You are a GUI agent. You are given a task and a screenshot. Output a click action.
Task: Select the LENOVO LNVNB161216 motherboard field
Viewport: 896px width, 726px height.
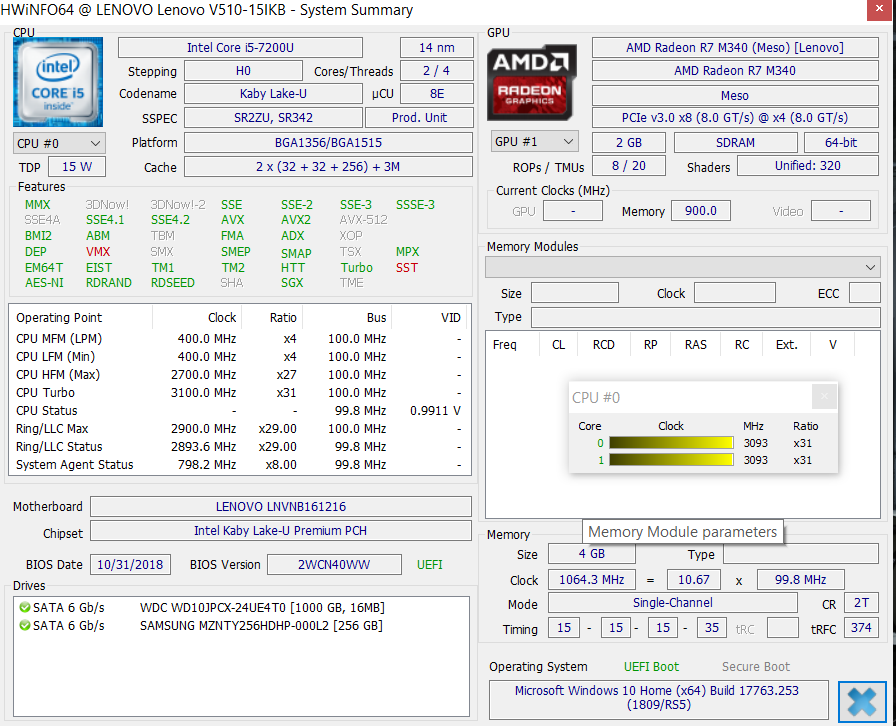[x=281, y=506]
